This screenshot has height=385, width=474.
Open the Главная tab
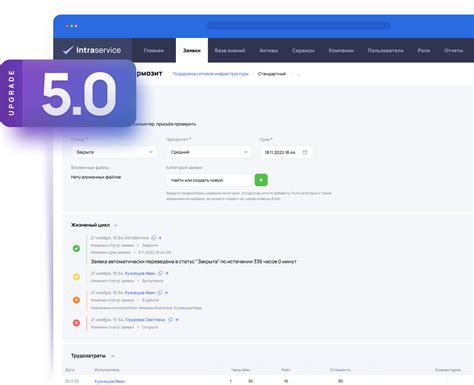(154, 51)
